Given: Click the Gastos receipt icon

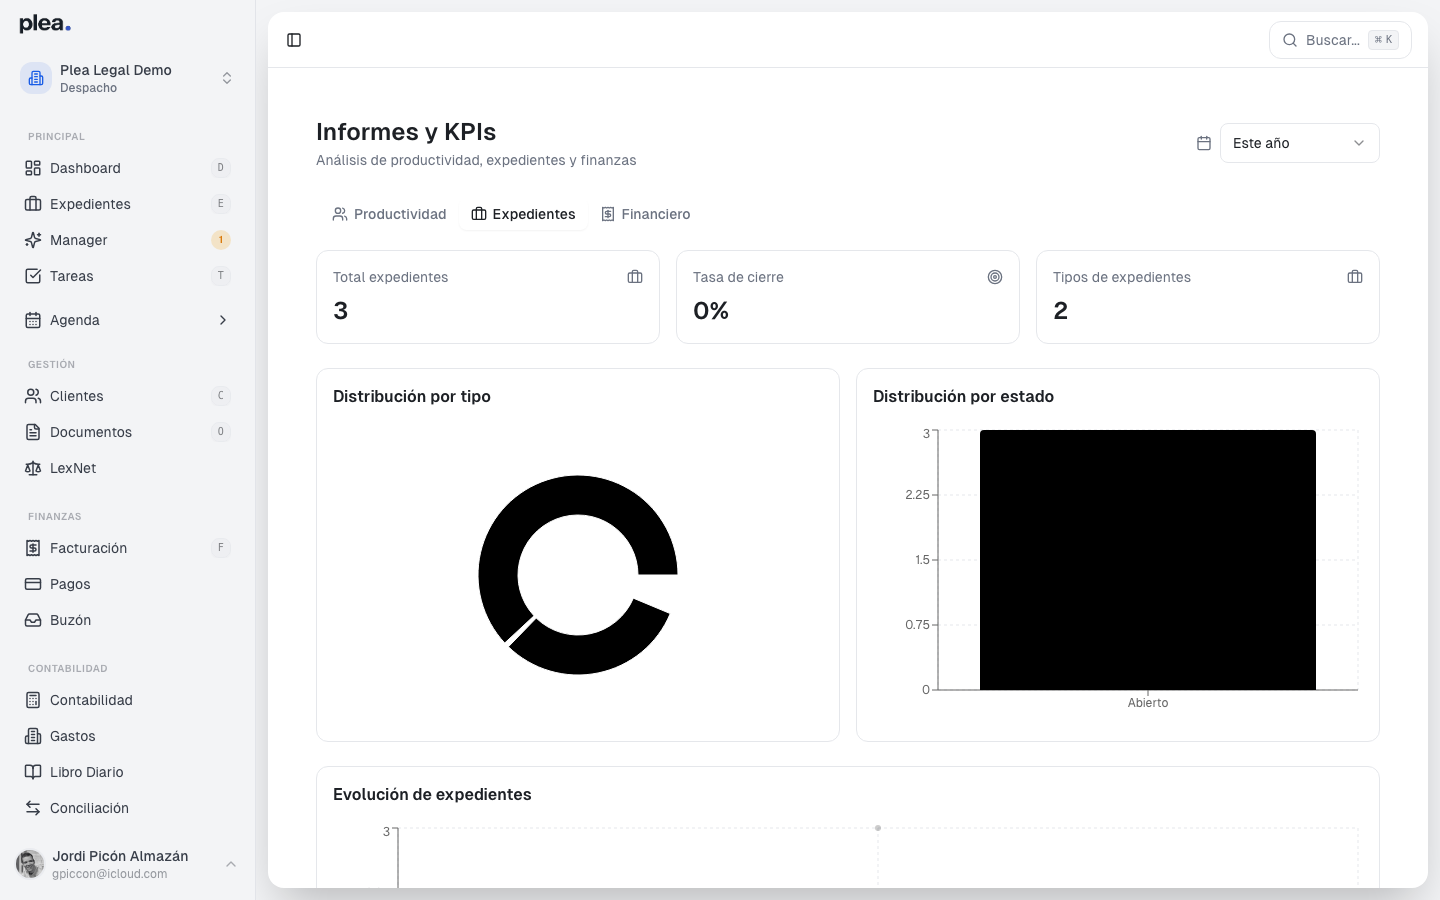Looking at the screenshot, I should (33, 736).
